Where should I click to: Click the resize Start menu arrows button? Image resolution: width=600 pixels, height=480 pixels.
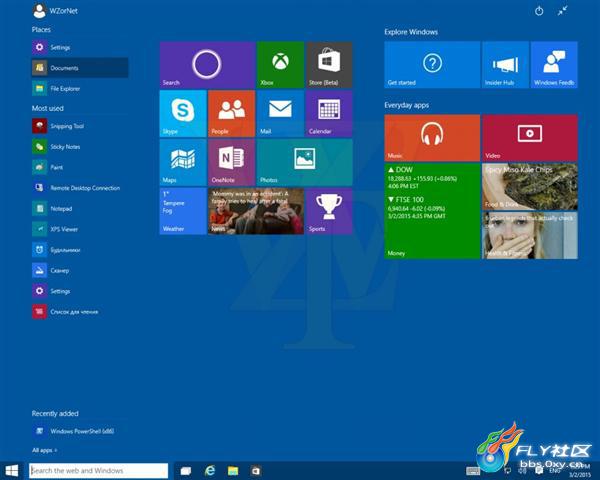(563, 11)
